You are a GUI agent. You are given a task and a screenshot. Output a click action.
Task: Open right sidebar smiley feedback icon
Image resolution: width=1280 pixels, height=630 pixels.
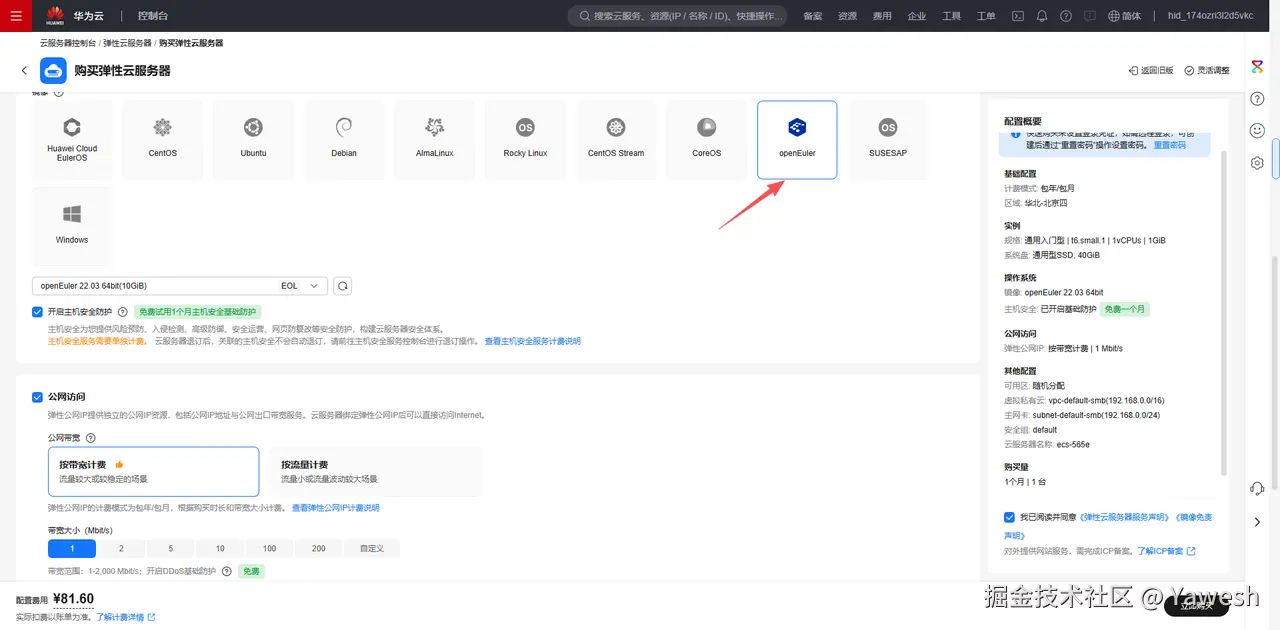pyautogui.click(x=1258, y=131)
